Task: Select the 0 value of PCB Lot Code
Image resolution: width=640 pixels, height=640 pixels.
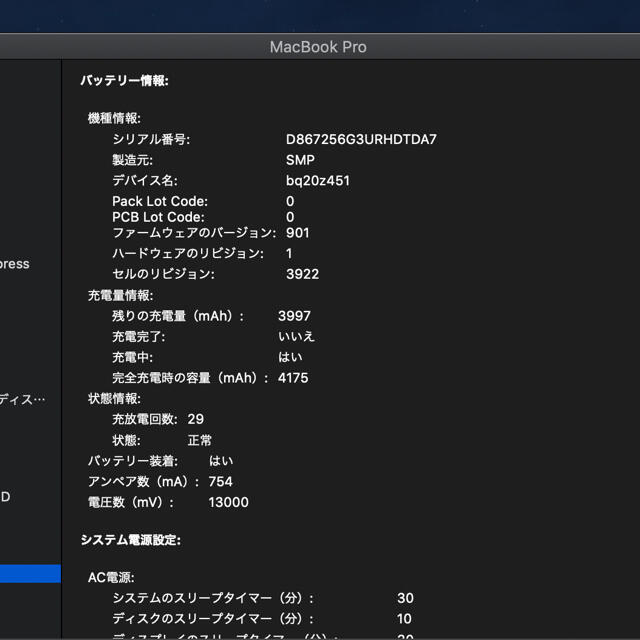Action: click(290, 217)
